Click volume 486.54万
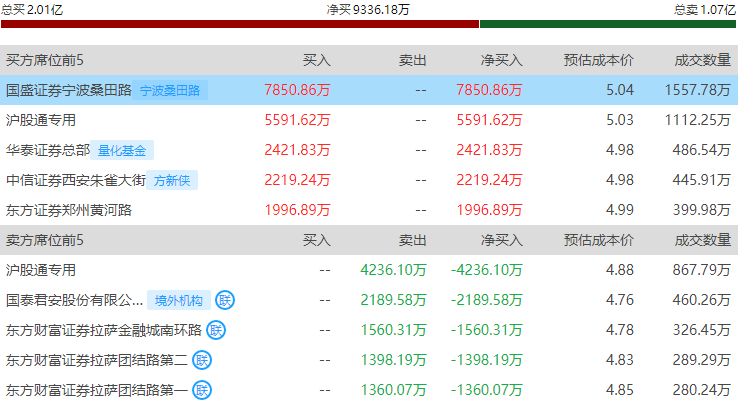This screenshot has height=402, width=738. [702, 150]
